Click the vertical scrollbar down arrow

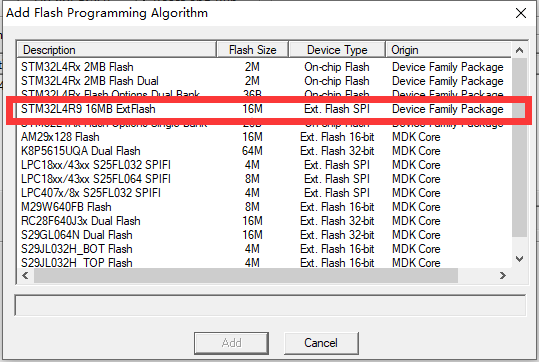[519, 259]
